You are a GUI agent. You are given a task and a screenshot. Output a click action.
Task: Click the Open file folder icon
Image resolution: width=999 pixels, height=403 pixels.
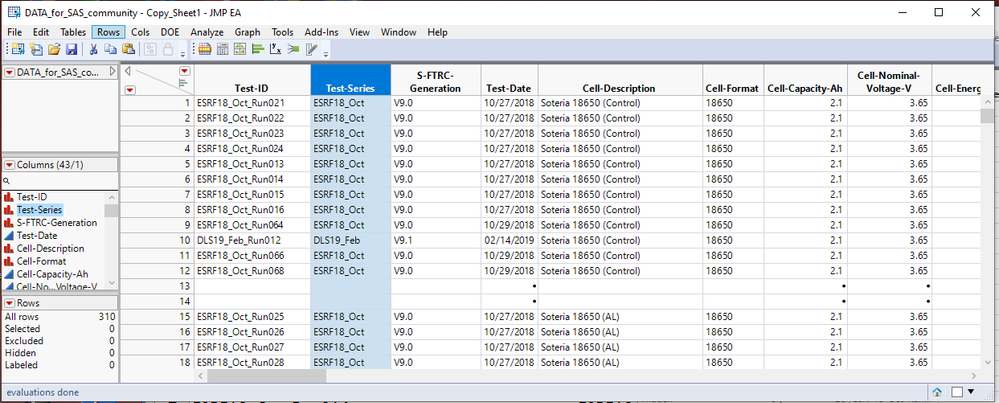point(54,48)
